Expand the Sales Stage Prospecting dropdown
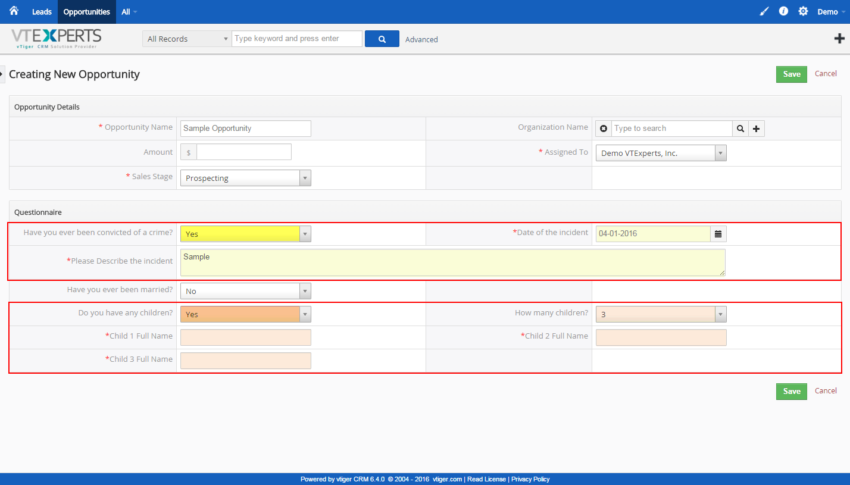The width and height of the screenshot is (850, 485). tap(246, 178)
